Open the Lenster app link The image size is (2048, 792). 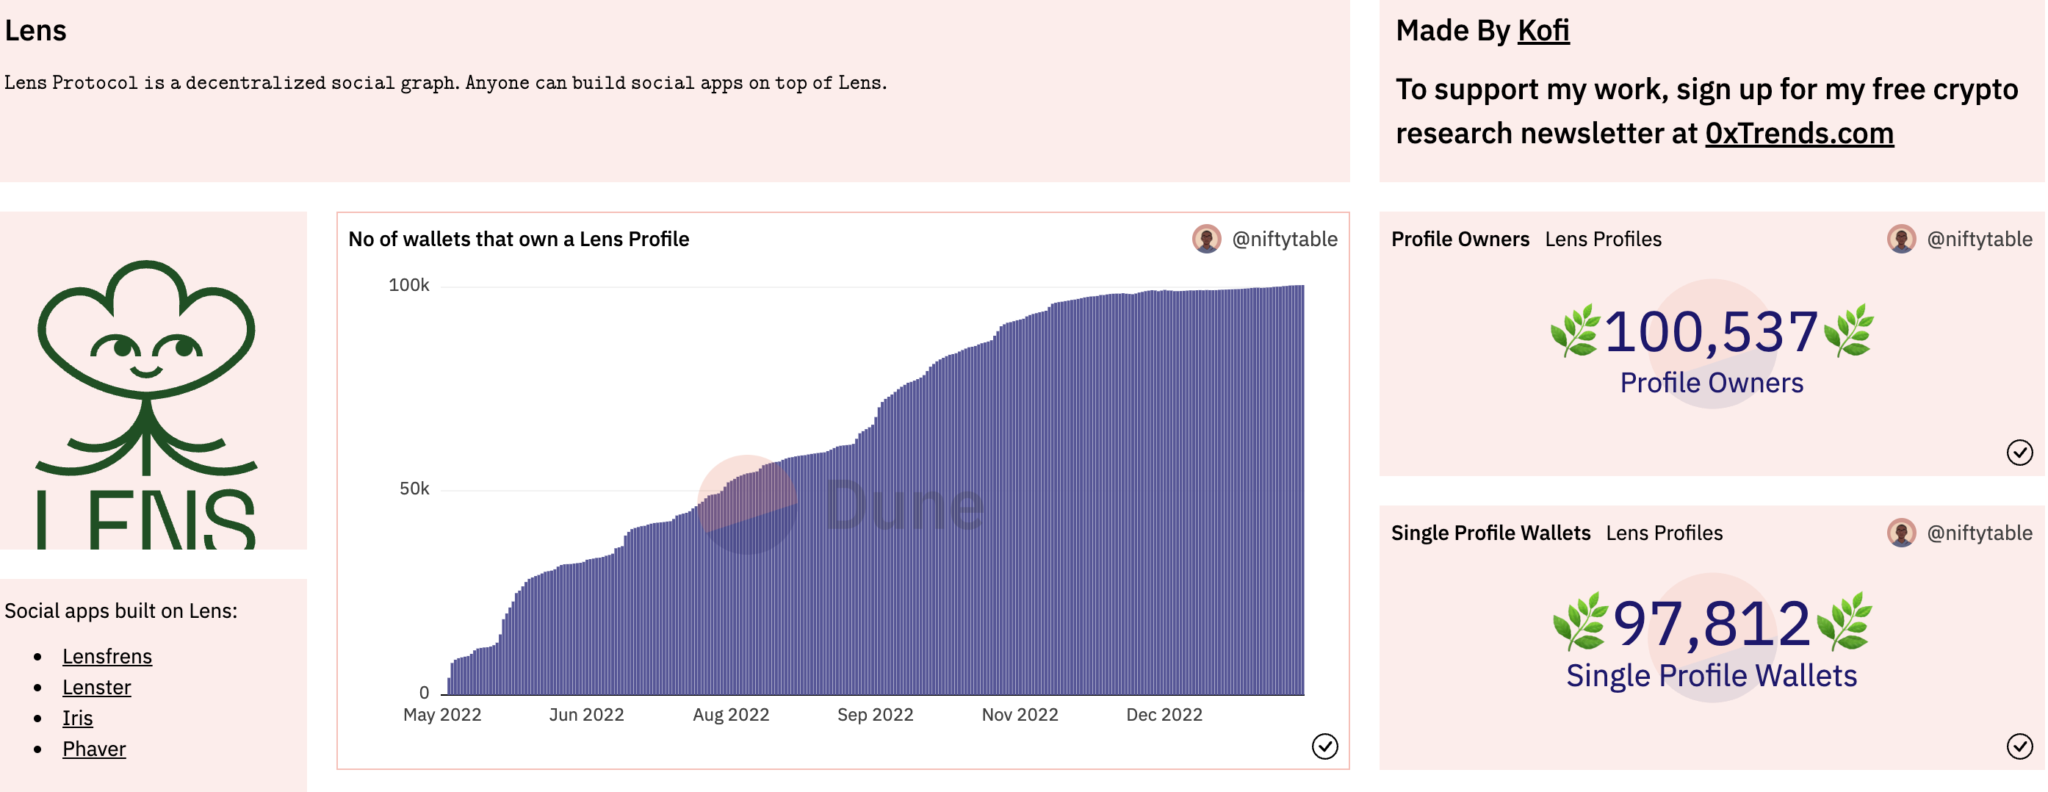click(x=97, y=687)
